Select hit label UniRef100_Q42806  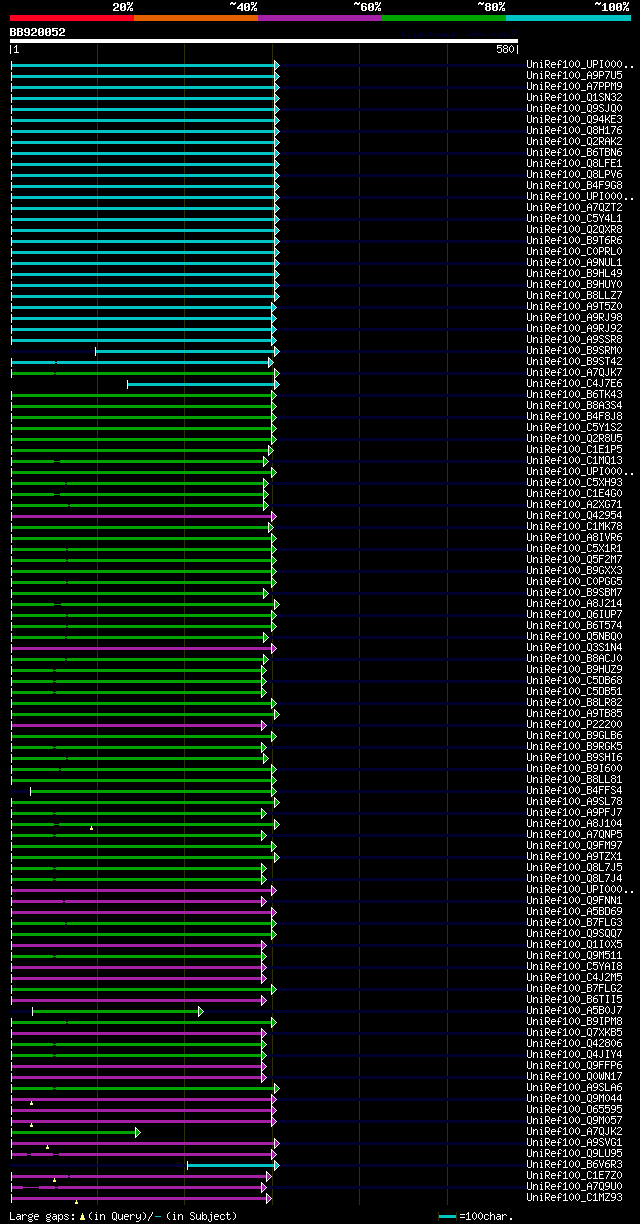coord(574,1043)
